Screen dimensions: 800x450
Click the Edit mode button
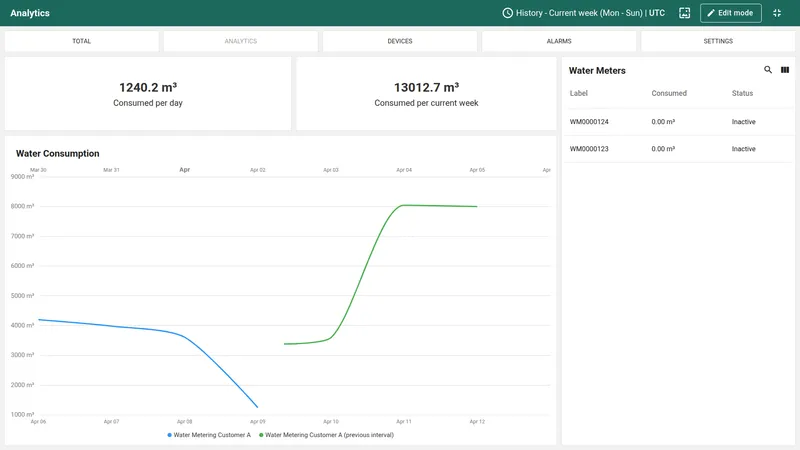pos(731,13)
